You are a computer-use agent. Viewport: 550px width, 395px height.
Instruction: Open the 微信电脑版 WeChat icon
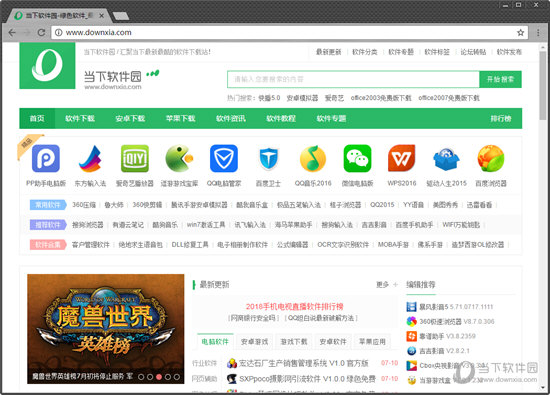357,159
